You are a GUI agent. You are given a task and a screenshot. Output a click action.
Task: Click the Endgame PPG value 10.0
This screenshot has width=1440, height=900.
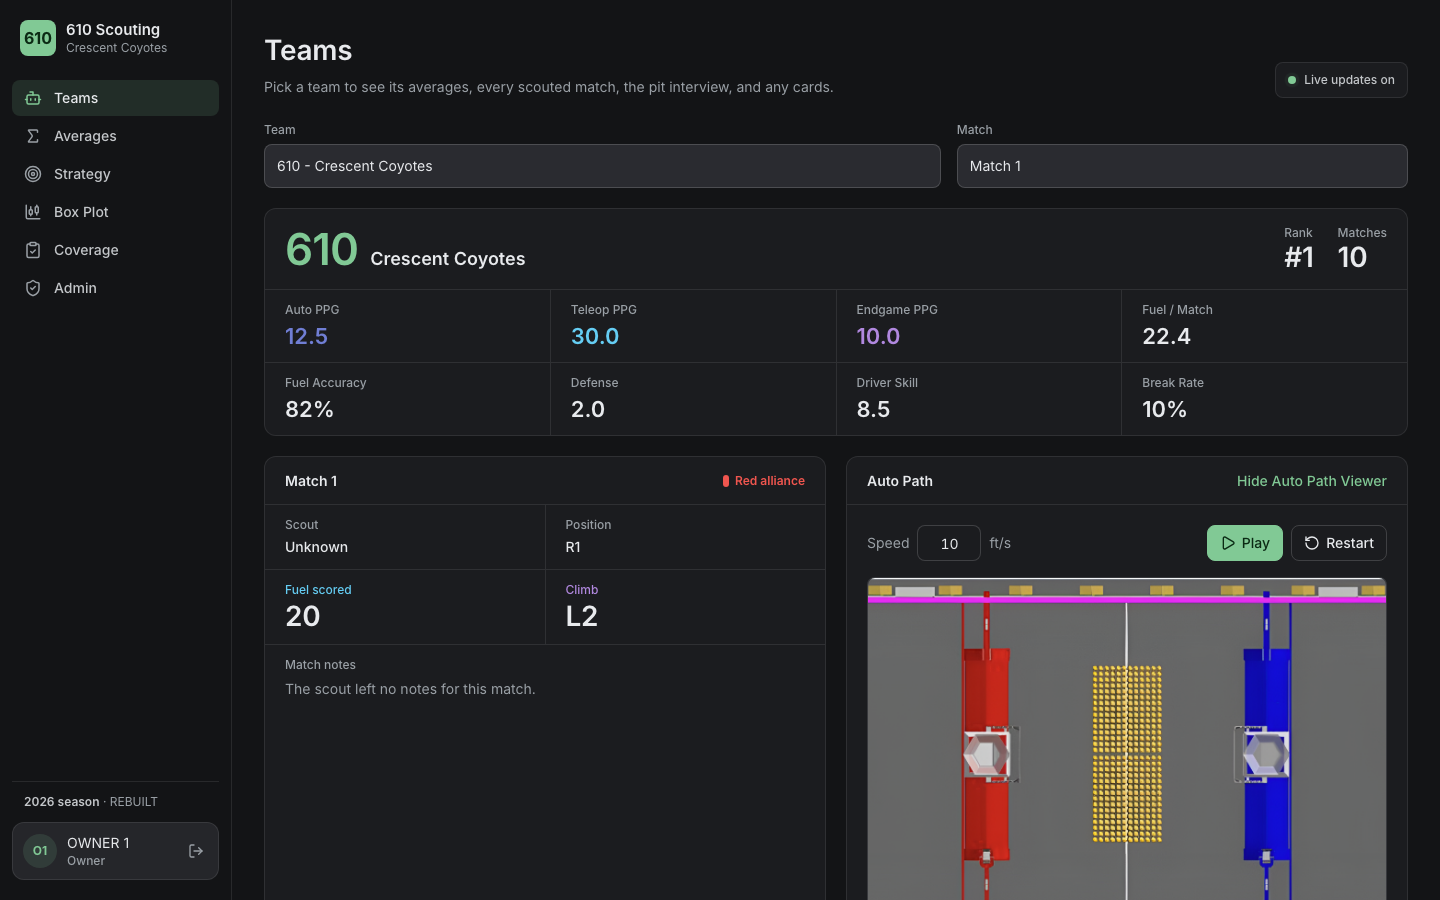[878, 336]
